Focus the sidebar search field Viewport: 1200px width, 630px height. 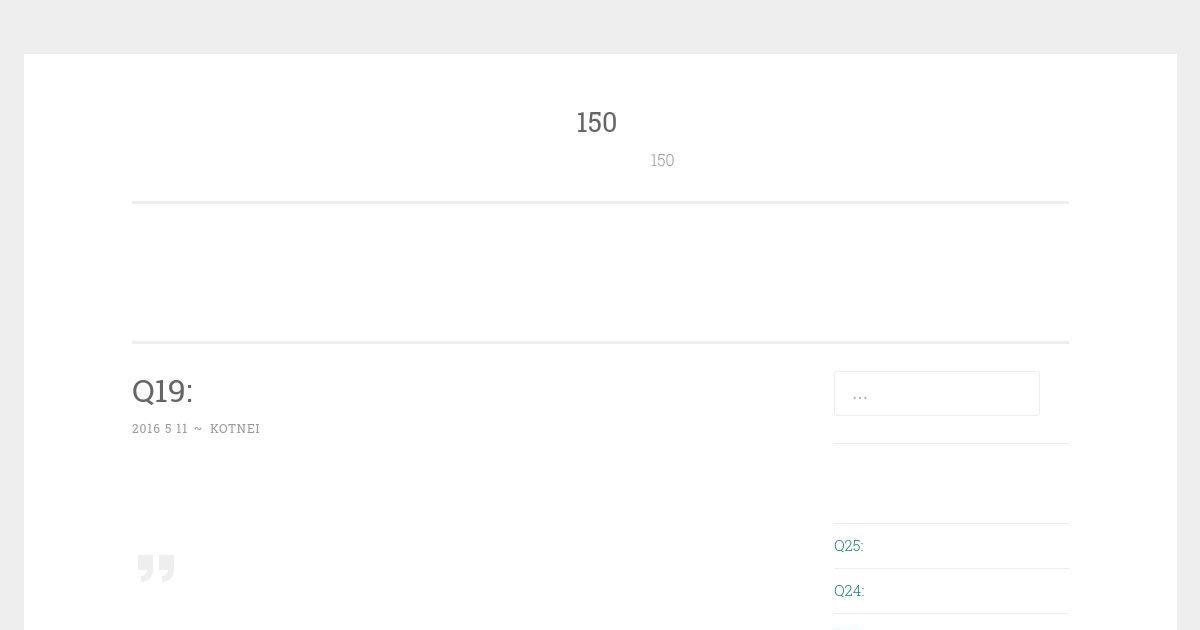click(937, 393)
